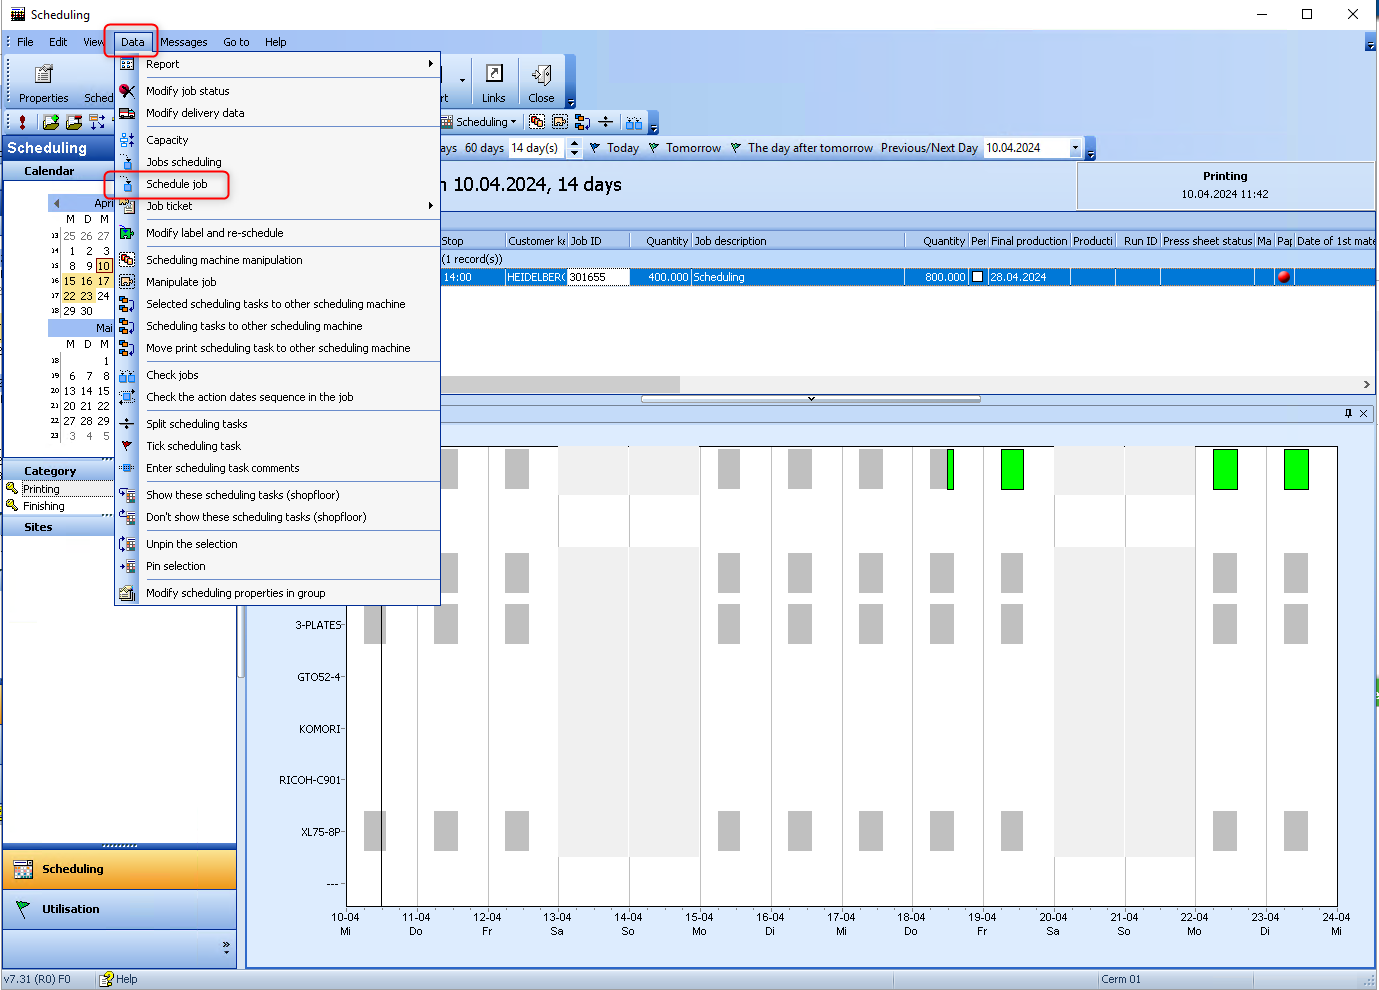Click the 60 days range button
The image size is (1379, 990).
tap(484, 148)
